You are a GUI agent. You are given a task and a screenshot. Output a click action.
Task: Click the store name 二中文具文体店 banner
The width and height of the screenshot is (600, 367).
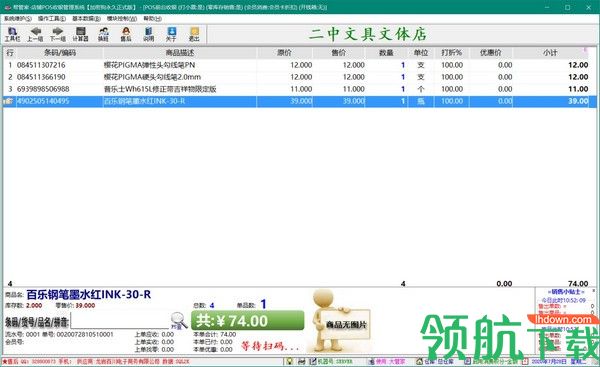pos(367,34)
